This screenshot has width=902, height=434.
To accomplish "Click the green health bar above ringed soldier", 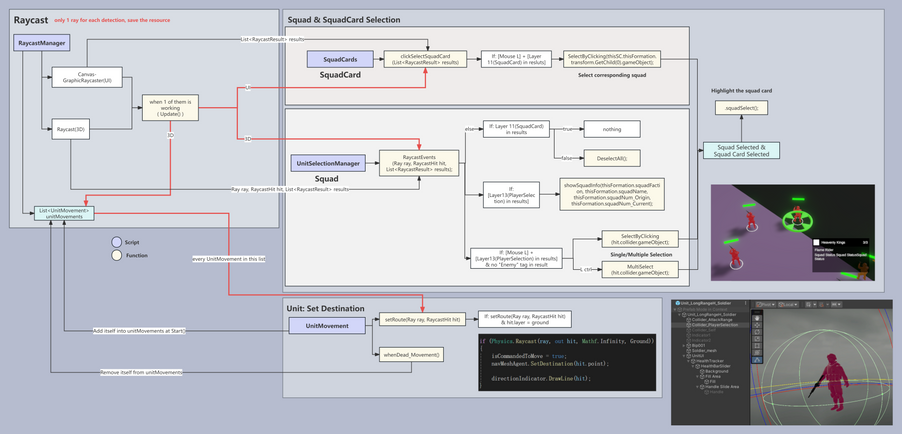I will 797,199.
